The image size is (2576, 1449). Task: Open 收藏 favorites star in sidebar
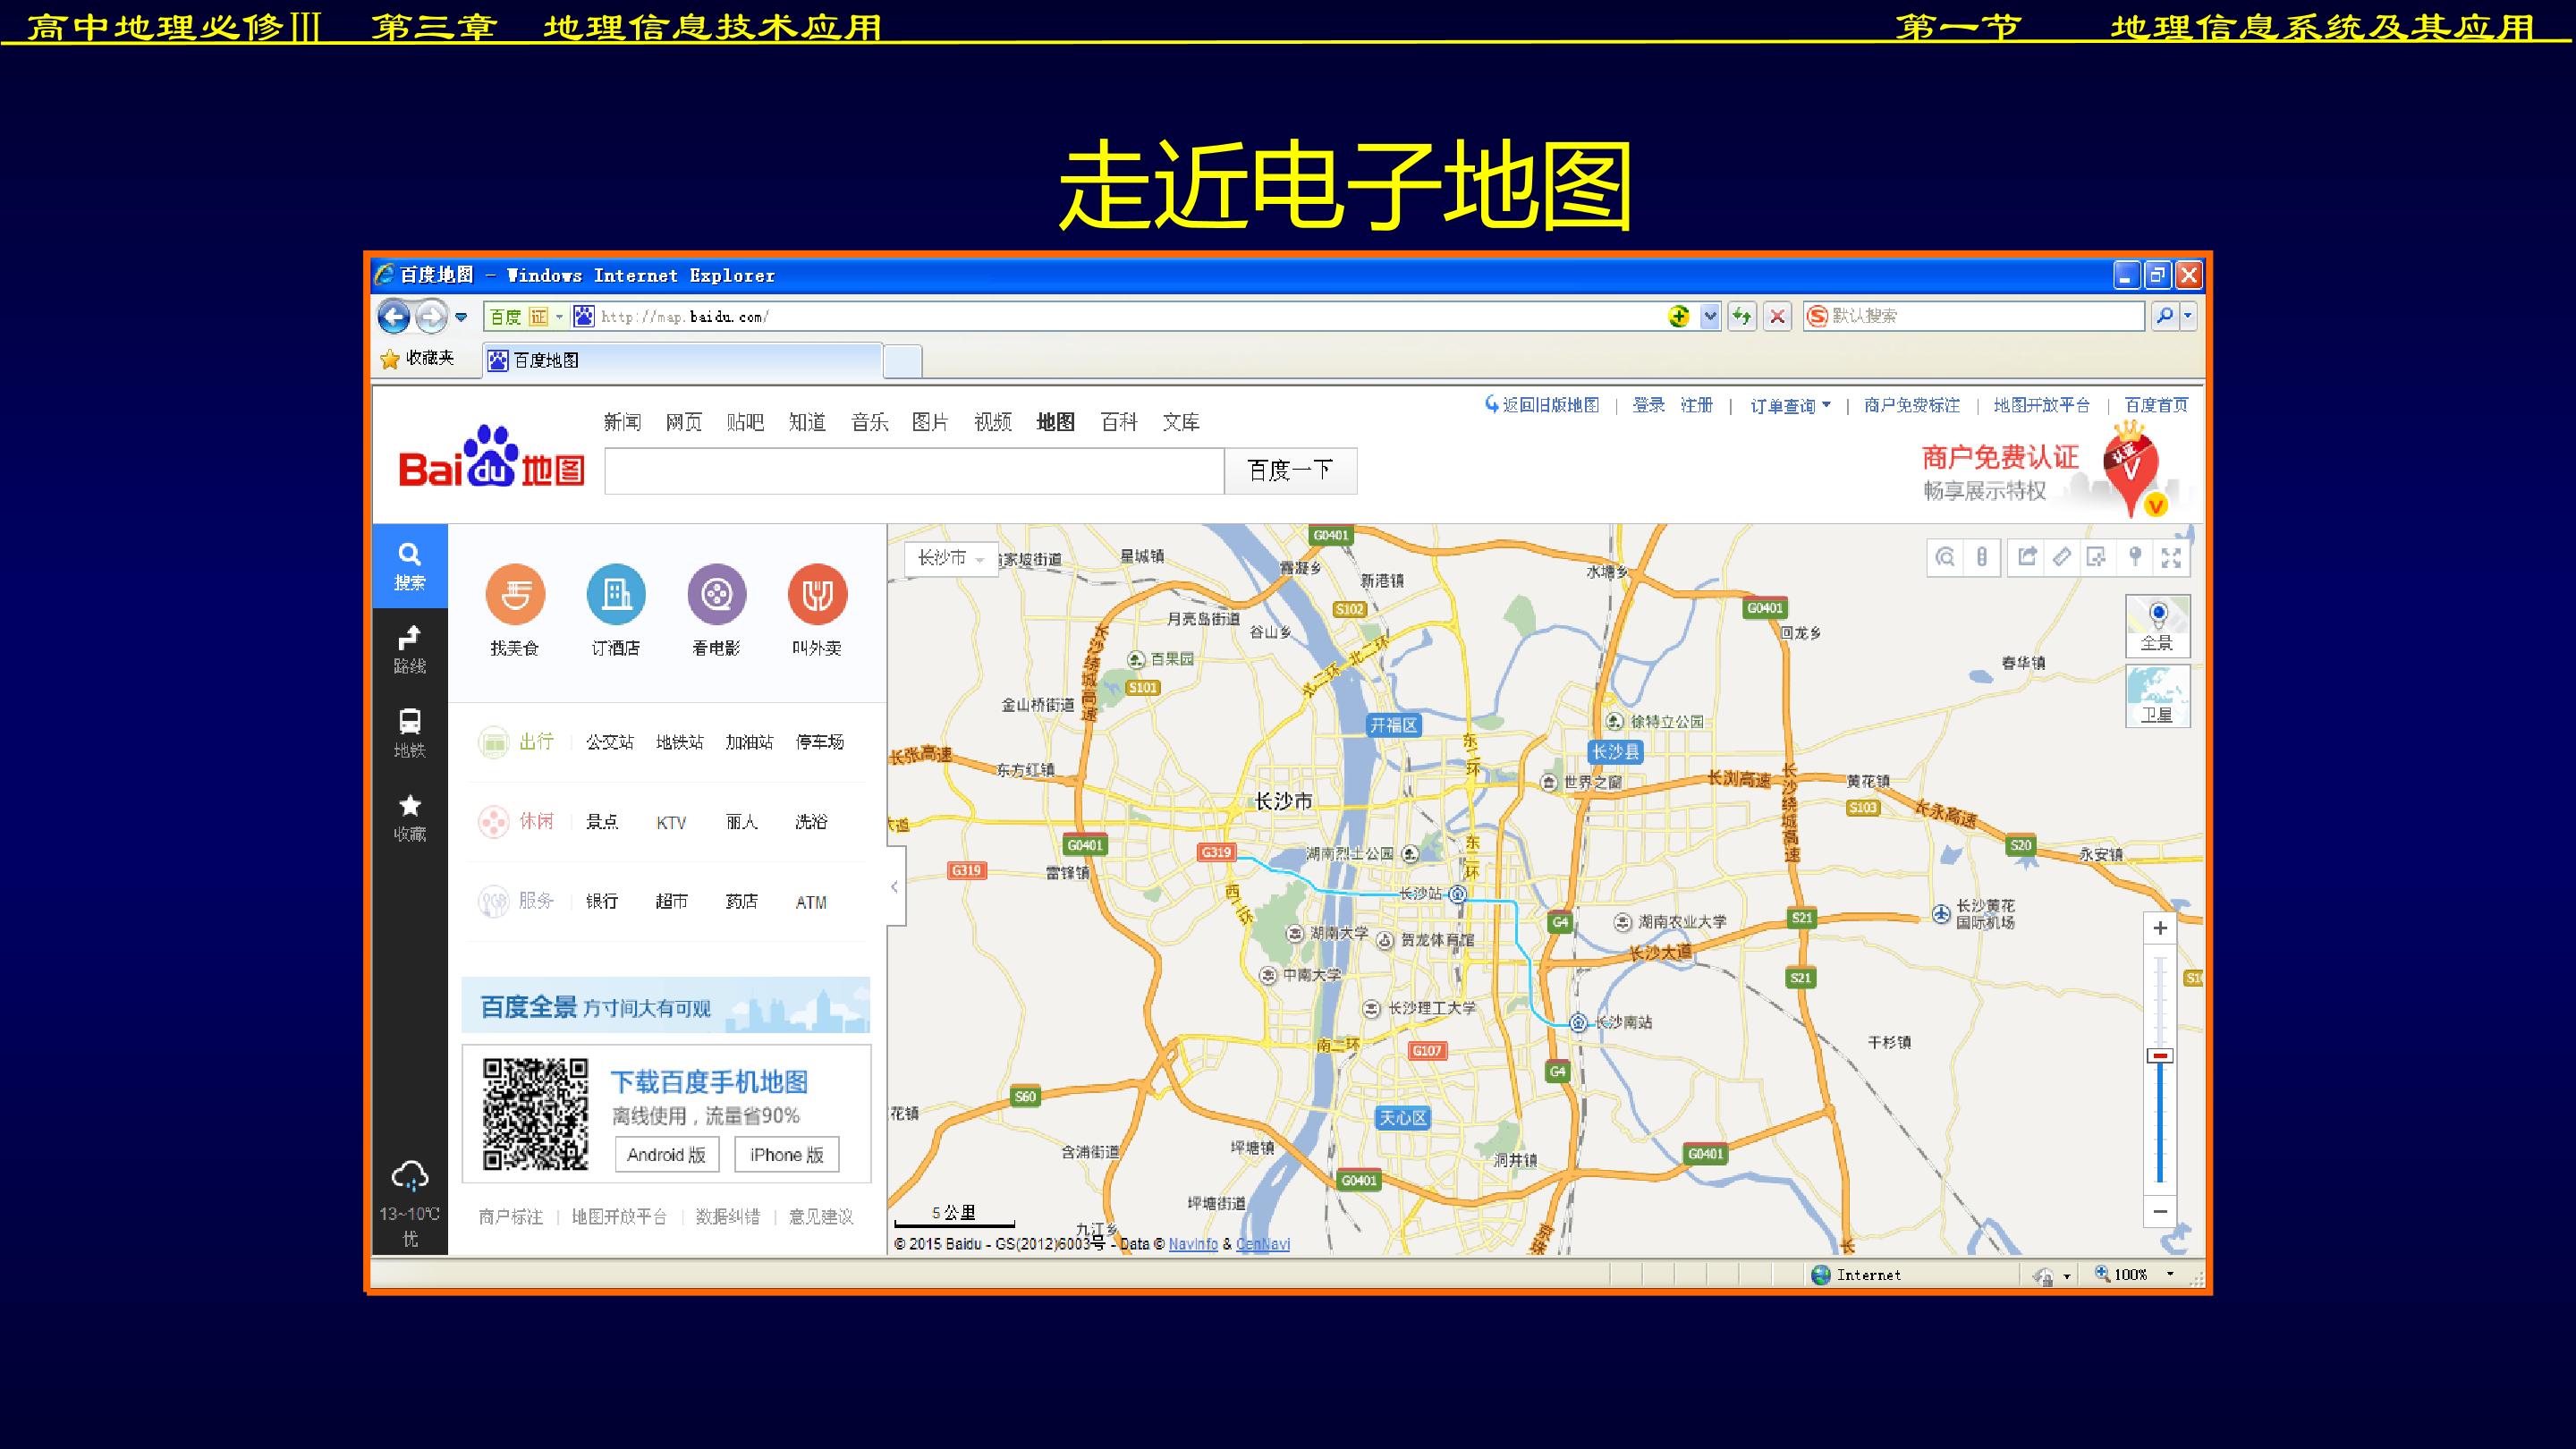[410, 818]
